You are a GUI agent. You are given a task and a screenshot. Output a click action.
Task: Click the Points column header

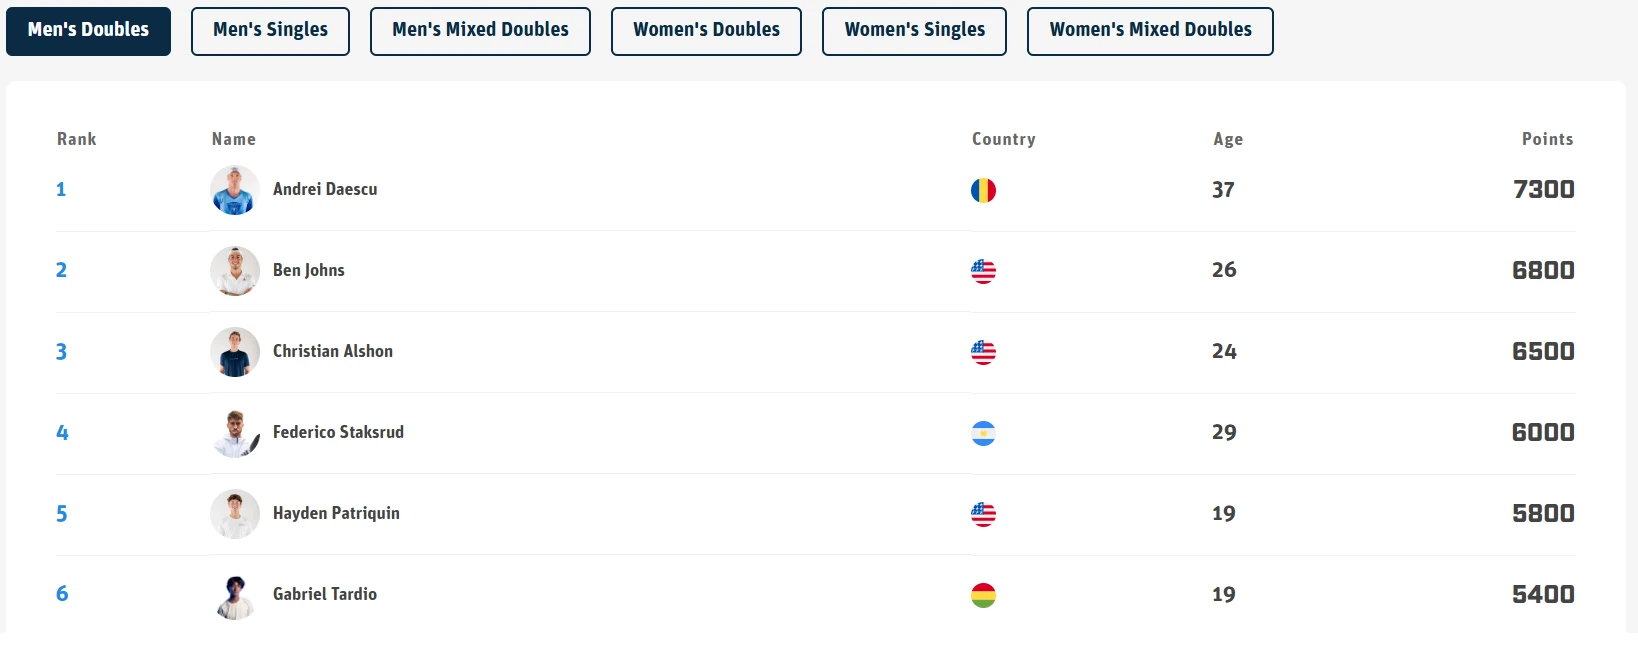pos(1547,139)
